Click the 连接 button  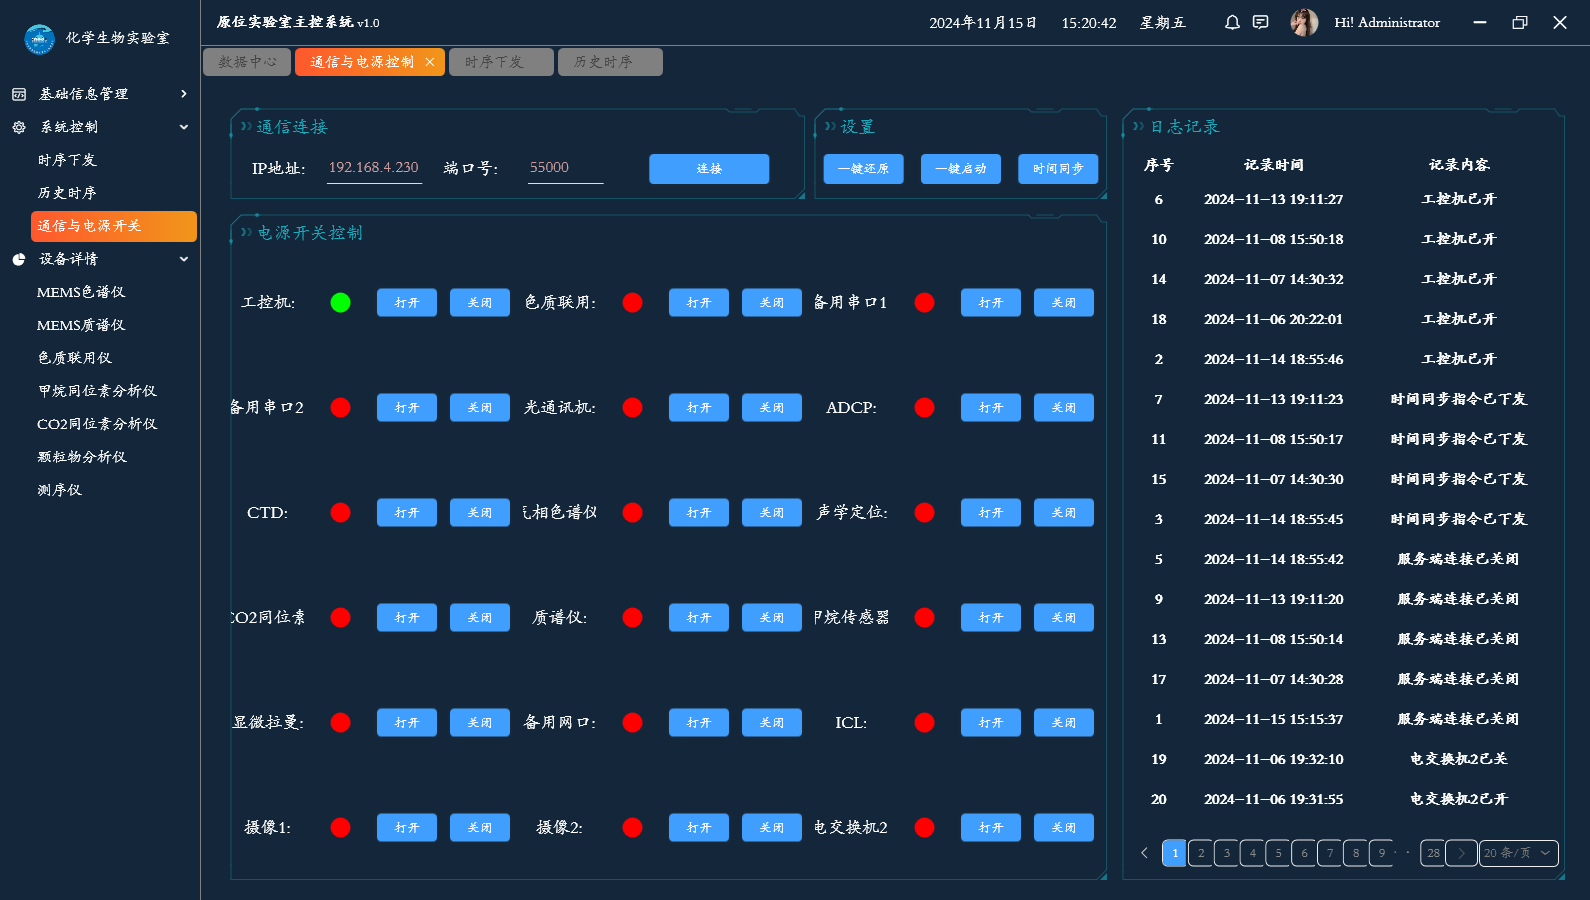[x=709, y=169]
